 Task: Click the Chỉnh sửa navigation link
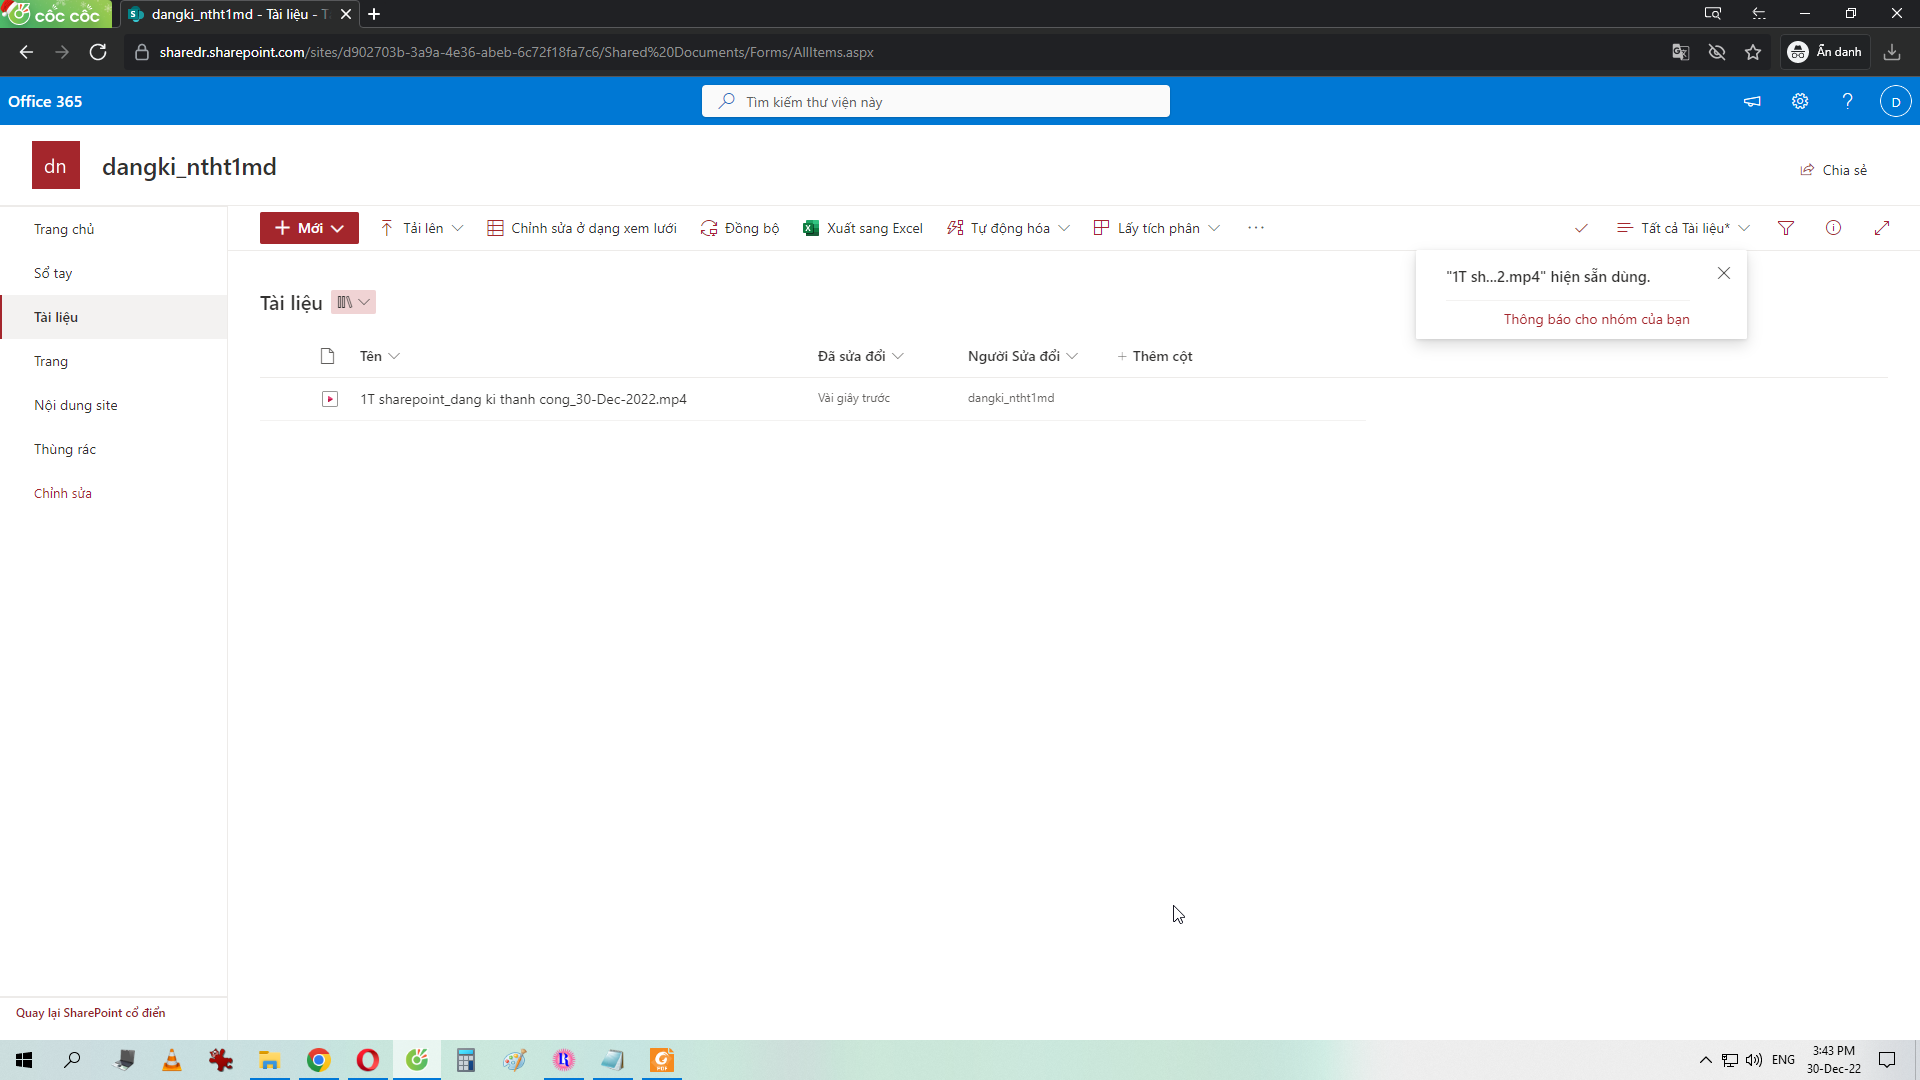click(x=63, y=493)
